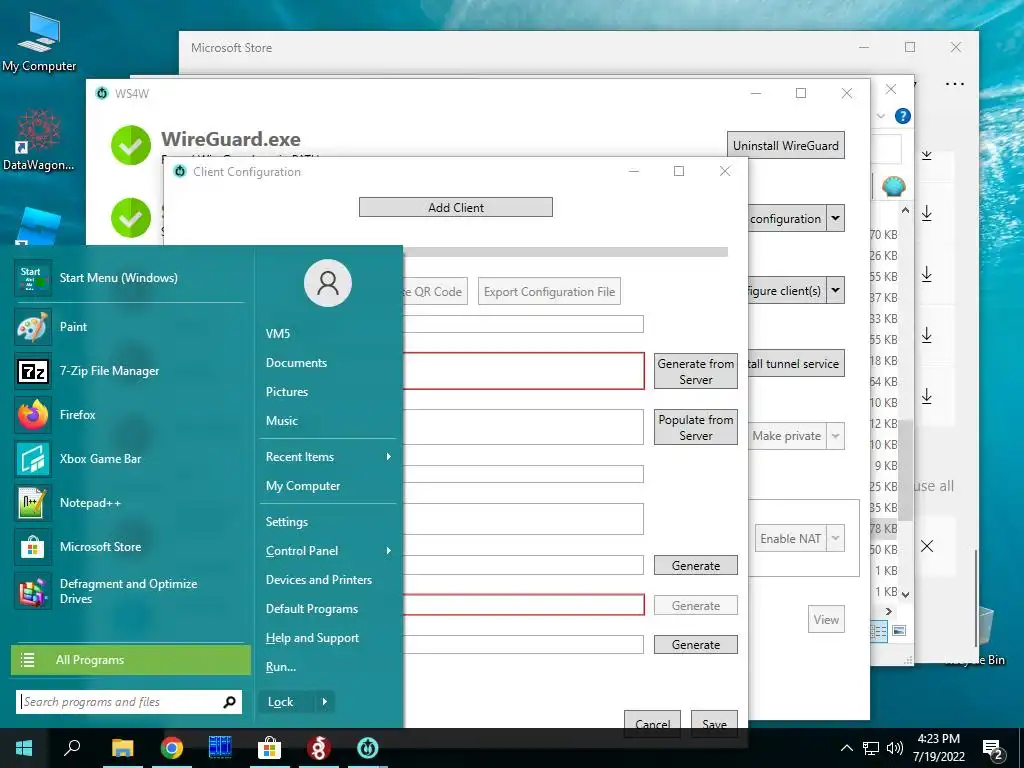Image resolution: width=1024 pixels, height=768 pixels.
Task: Click the user account avatar
Action: tap(328, 283)
